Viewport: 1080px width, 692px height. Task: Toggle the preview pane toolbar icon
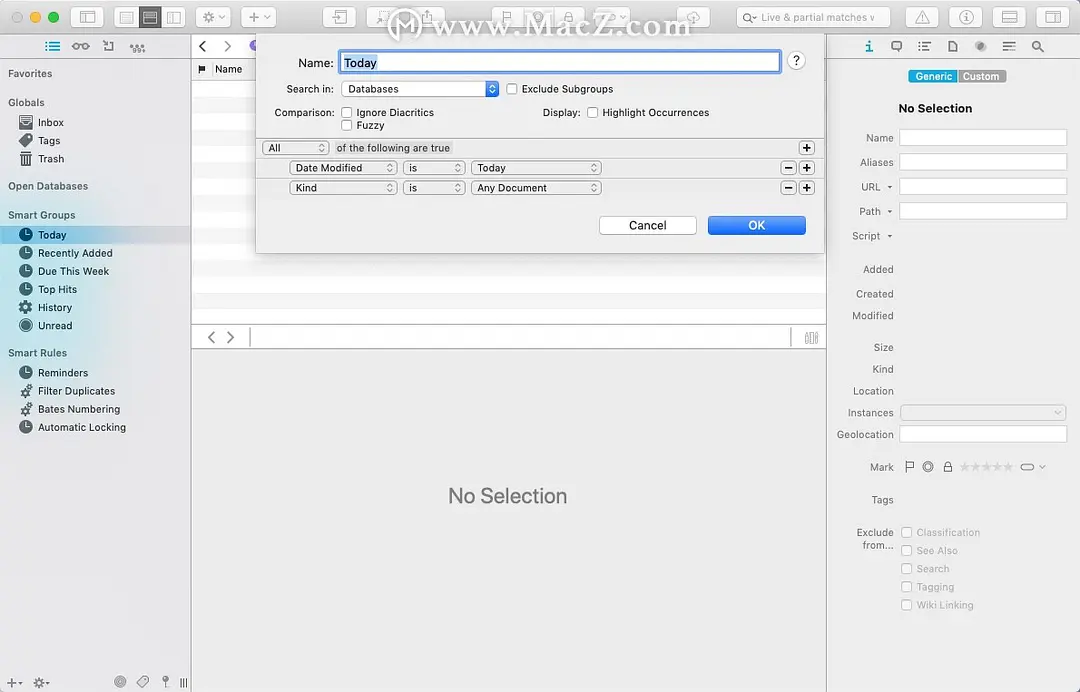click(x=1009, y=17)
